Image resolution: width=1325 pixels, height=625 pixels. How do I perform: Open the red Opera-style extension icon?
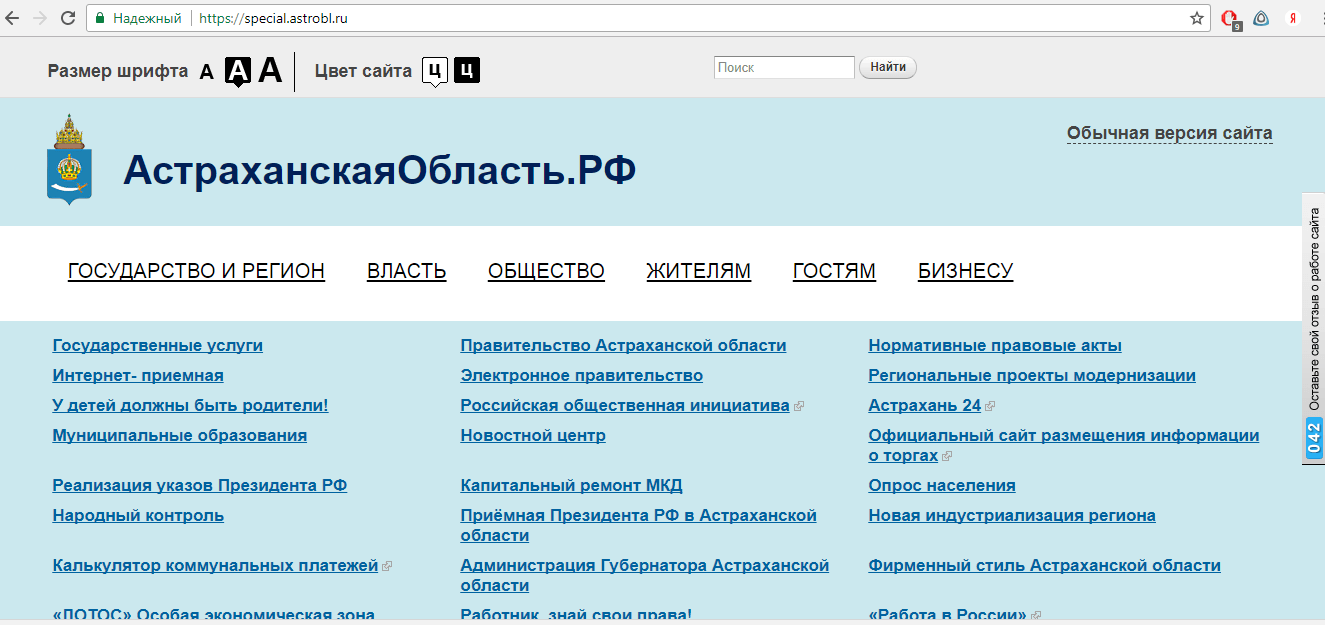pos(1231,18)
